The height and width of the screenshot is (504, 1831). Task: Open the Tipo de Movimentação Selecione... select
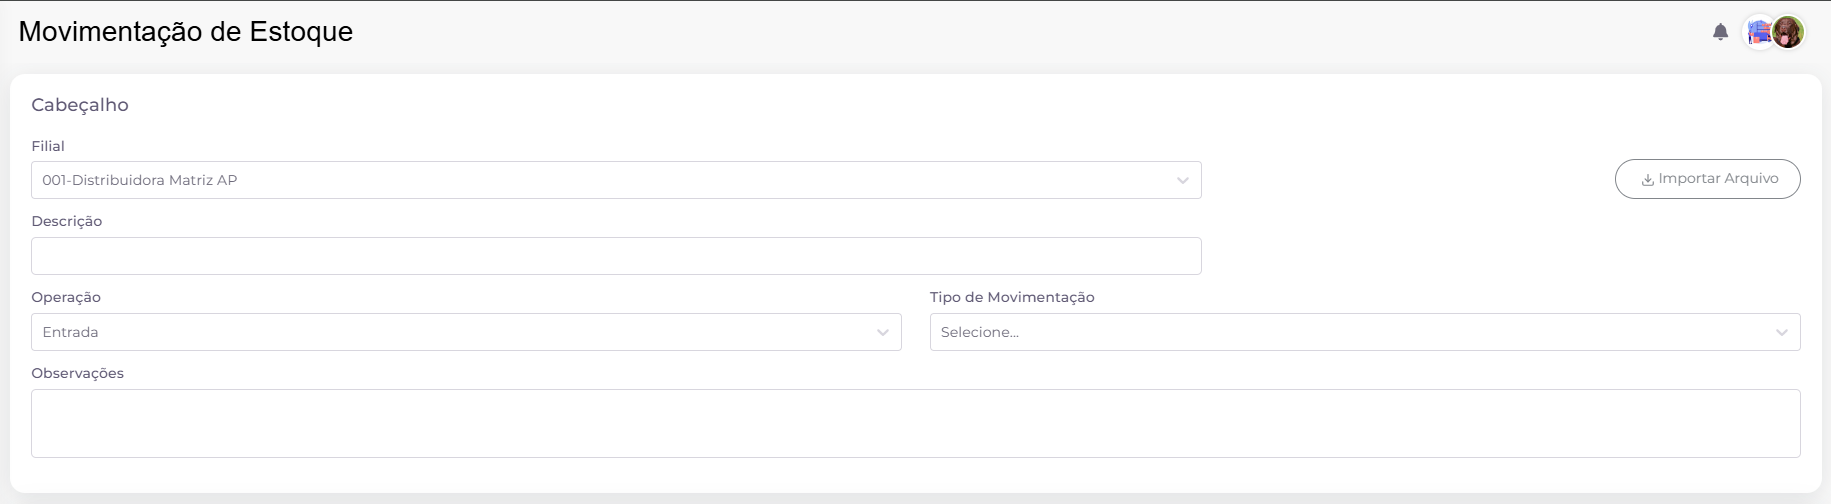point(1365,332)
